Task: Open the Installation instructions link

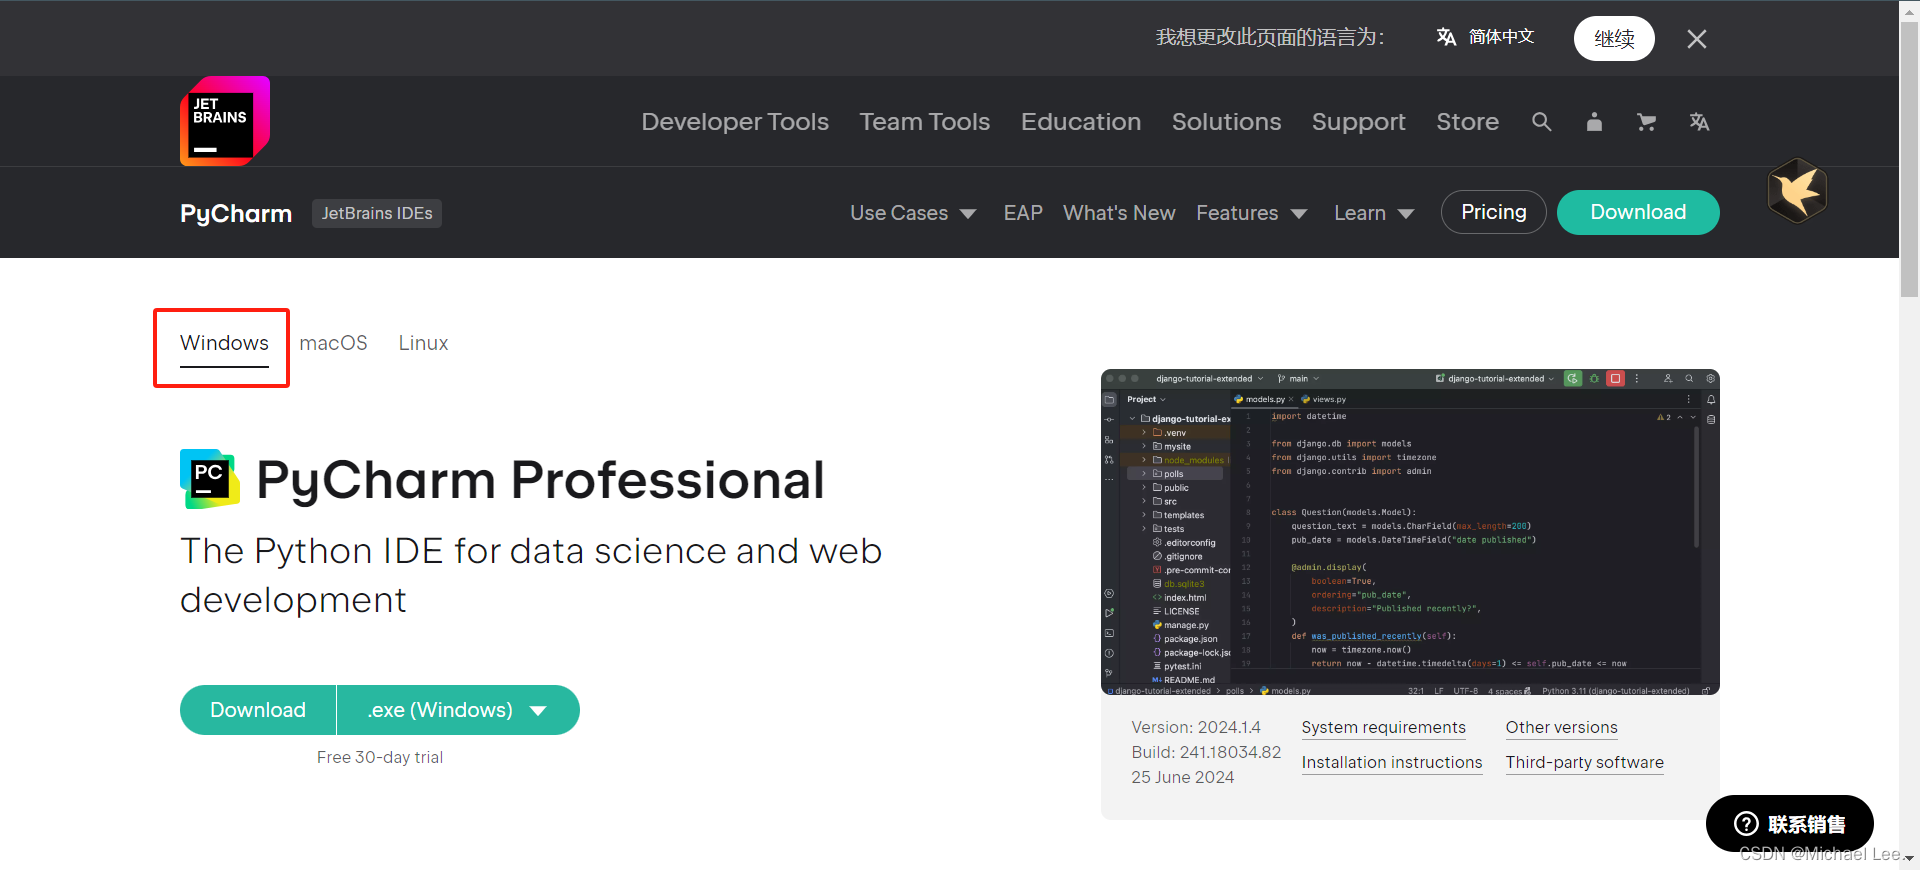Action: (x=1392, y=763)
